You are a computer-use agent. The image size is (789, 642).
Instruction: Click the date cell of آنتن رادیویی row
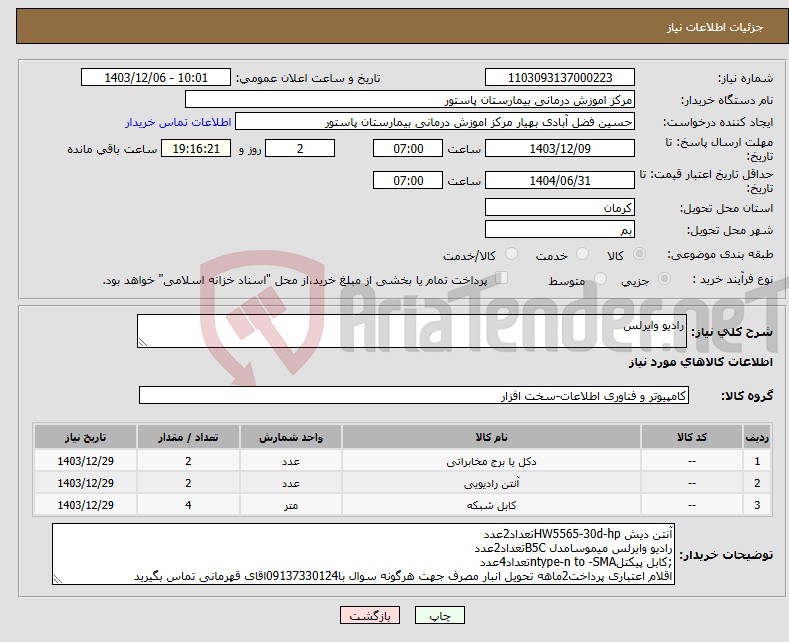(86, 483)
